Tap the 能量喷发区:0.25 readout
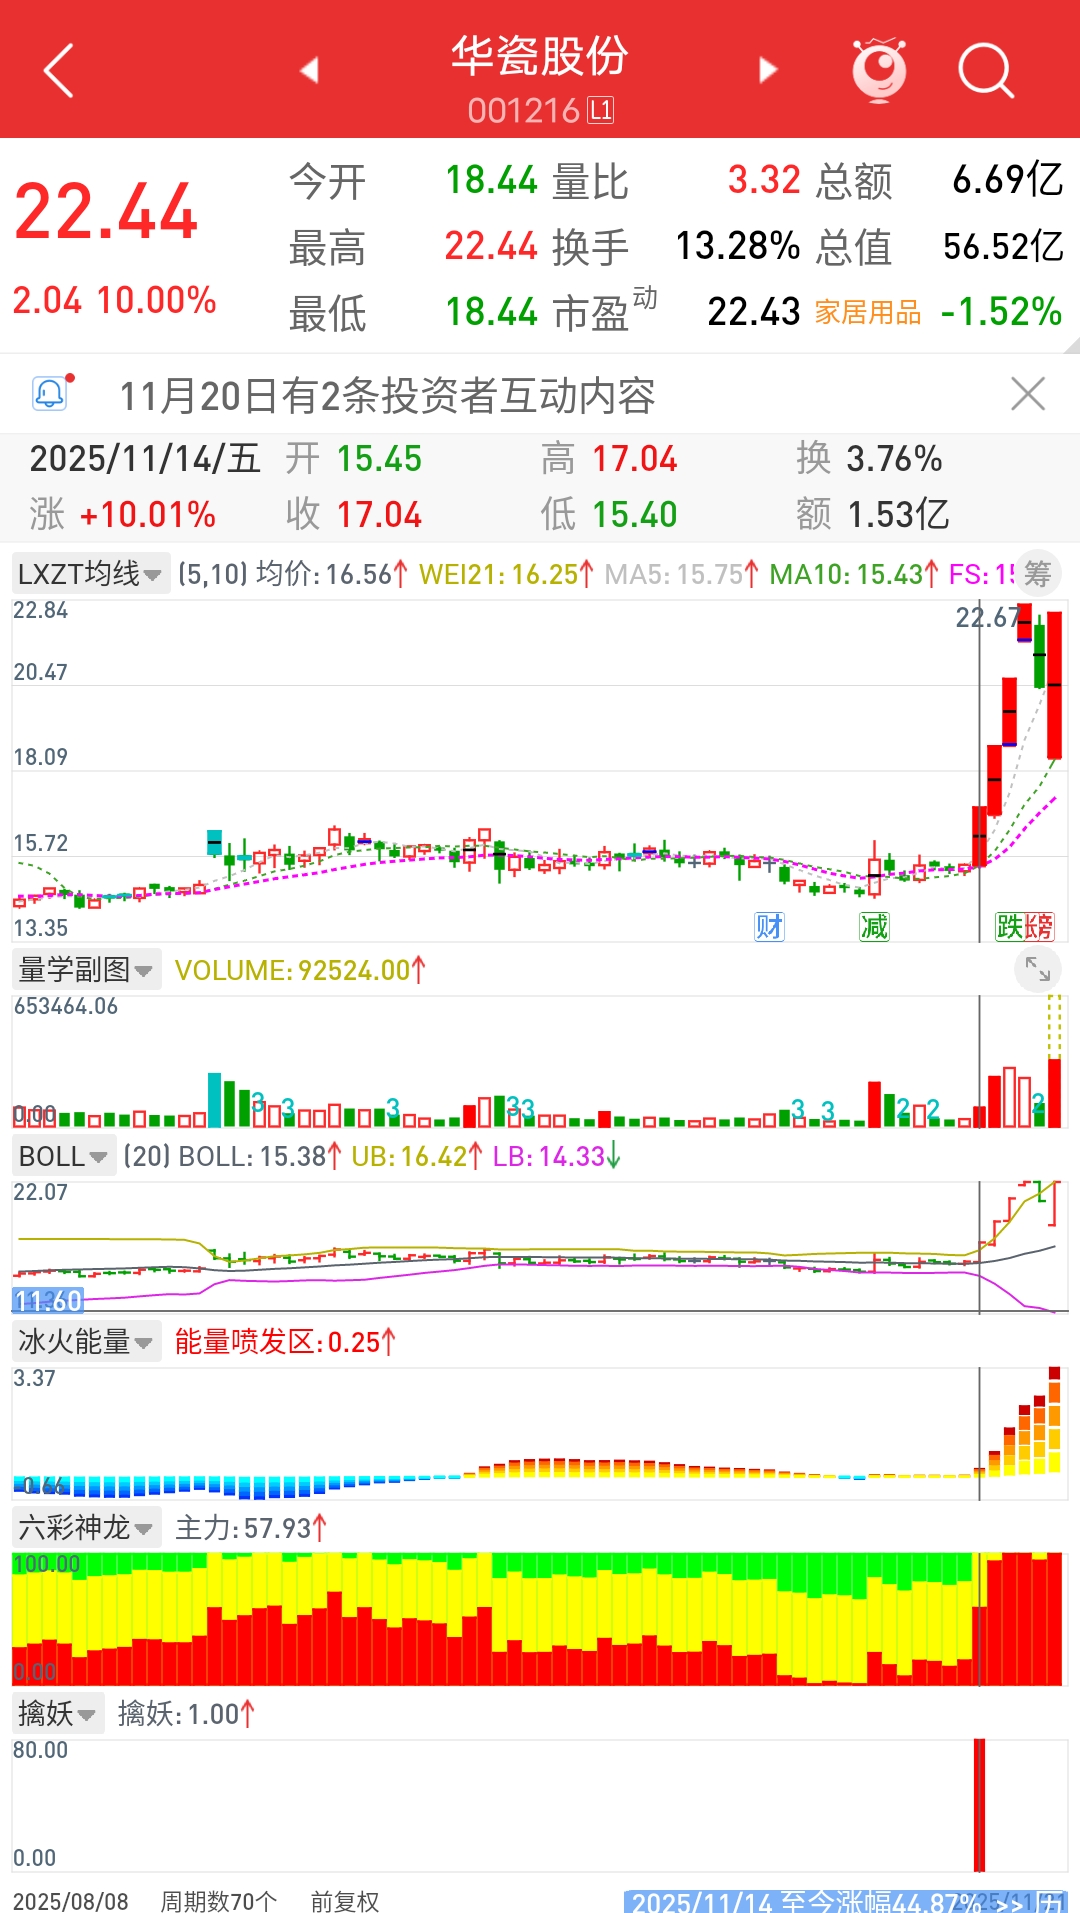1080x1913 pixels. click(x=285, y=1342)
